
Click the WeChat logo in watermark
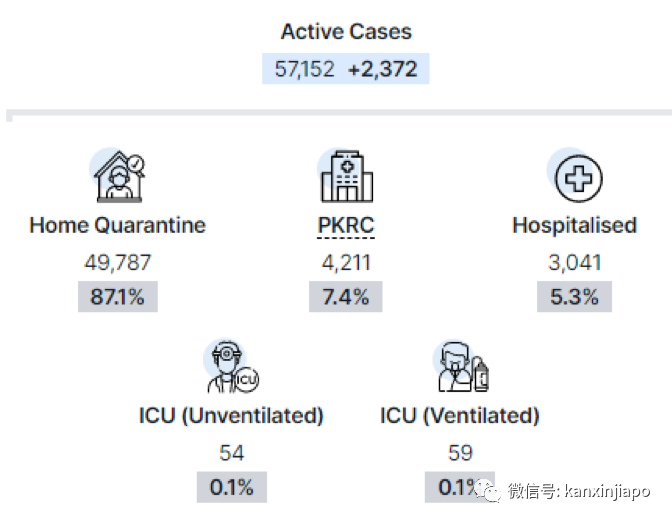(489, 492)
